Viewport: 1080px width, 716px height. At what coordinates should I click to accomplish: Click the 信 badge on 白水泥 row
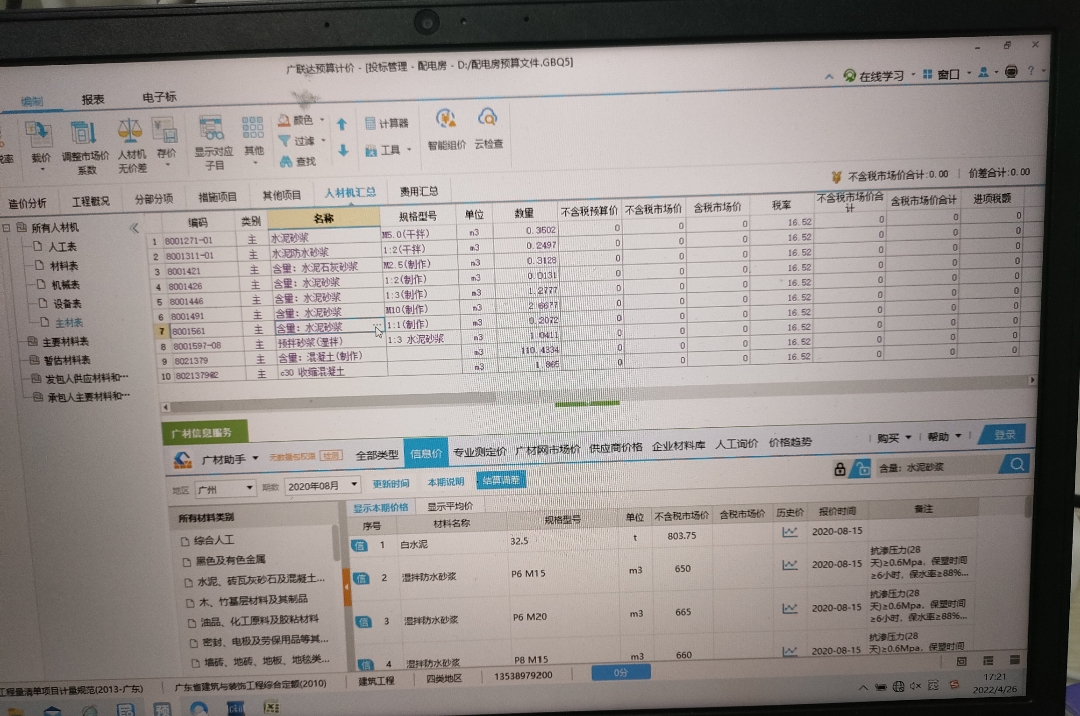pos(359,545)
